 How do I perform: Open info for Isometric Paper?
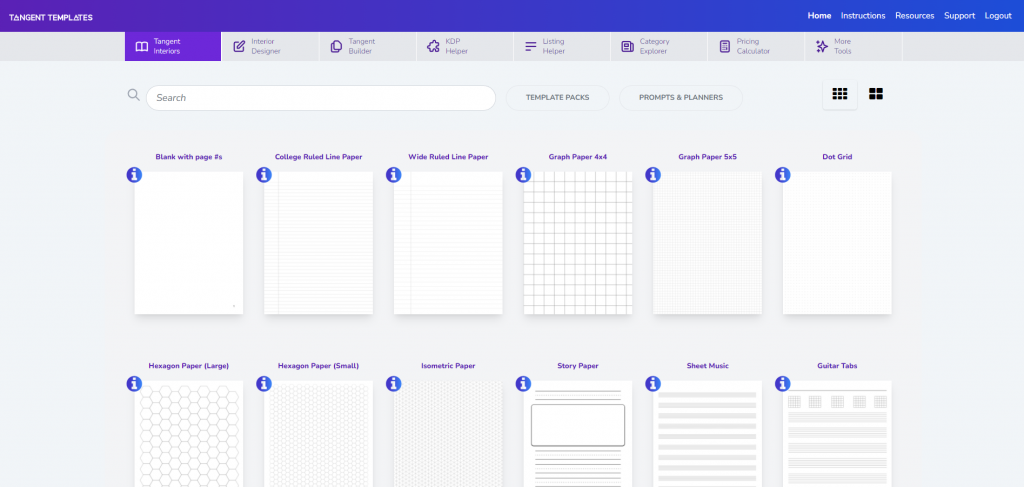[394, 384]
